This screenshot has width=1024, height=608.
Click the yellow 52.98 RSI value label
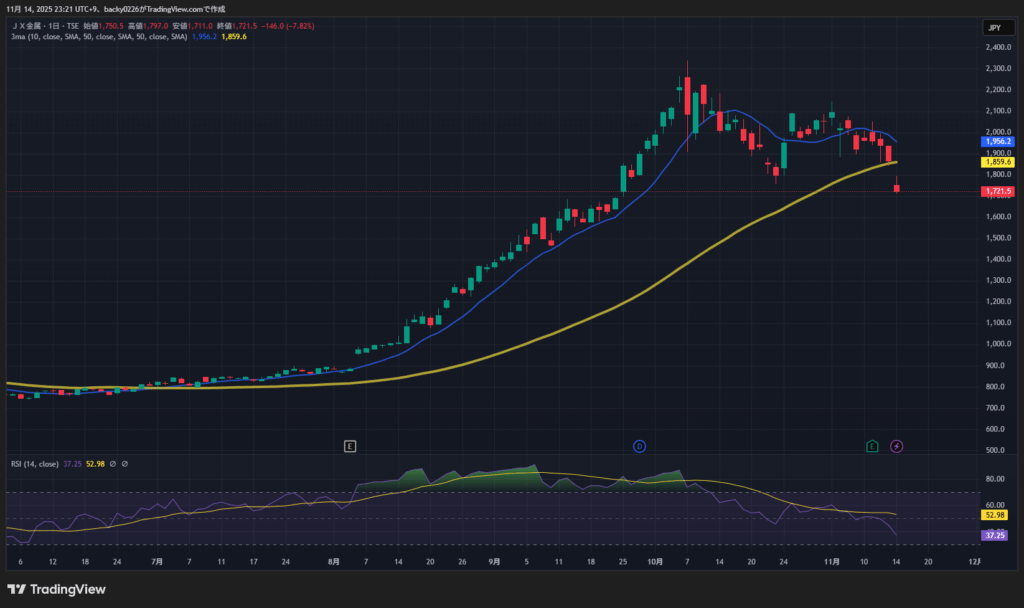pyautogui.click(x=994, y=515)
